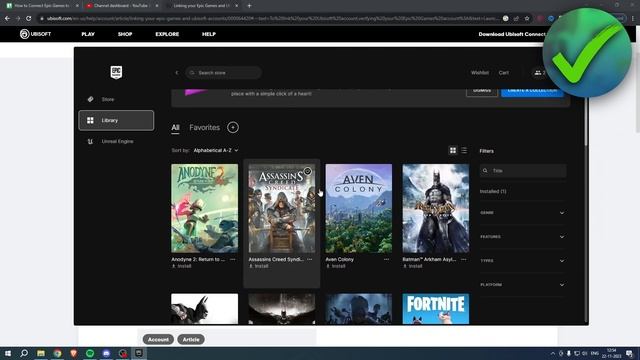Open the Cart link
The image size is (640, 360).
(x=503, y=73)
